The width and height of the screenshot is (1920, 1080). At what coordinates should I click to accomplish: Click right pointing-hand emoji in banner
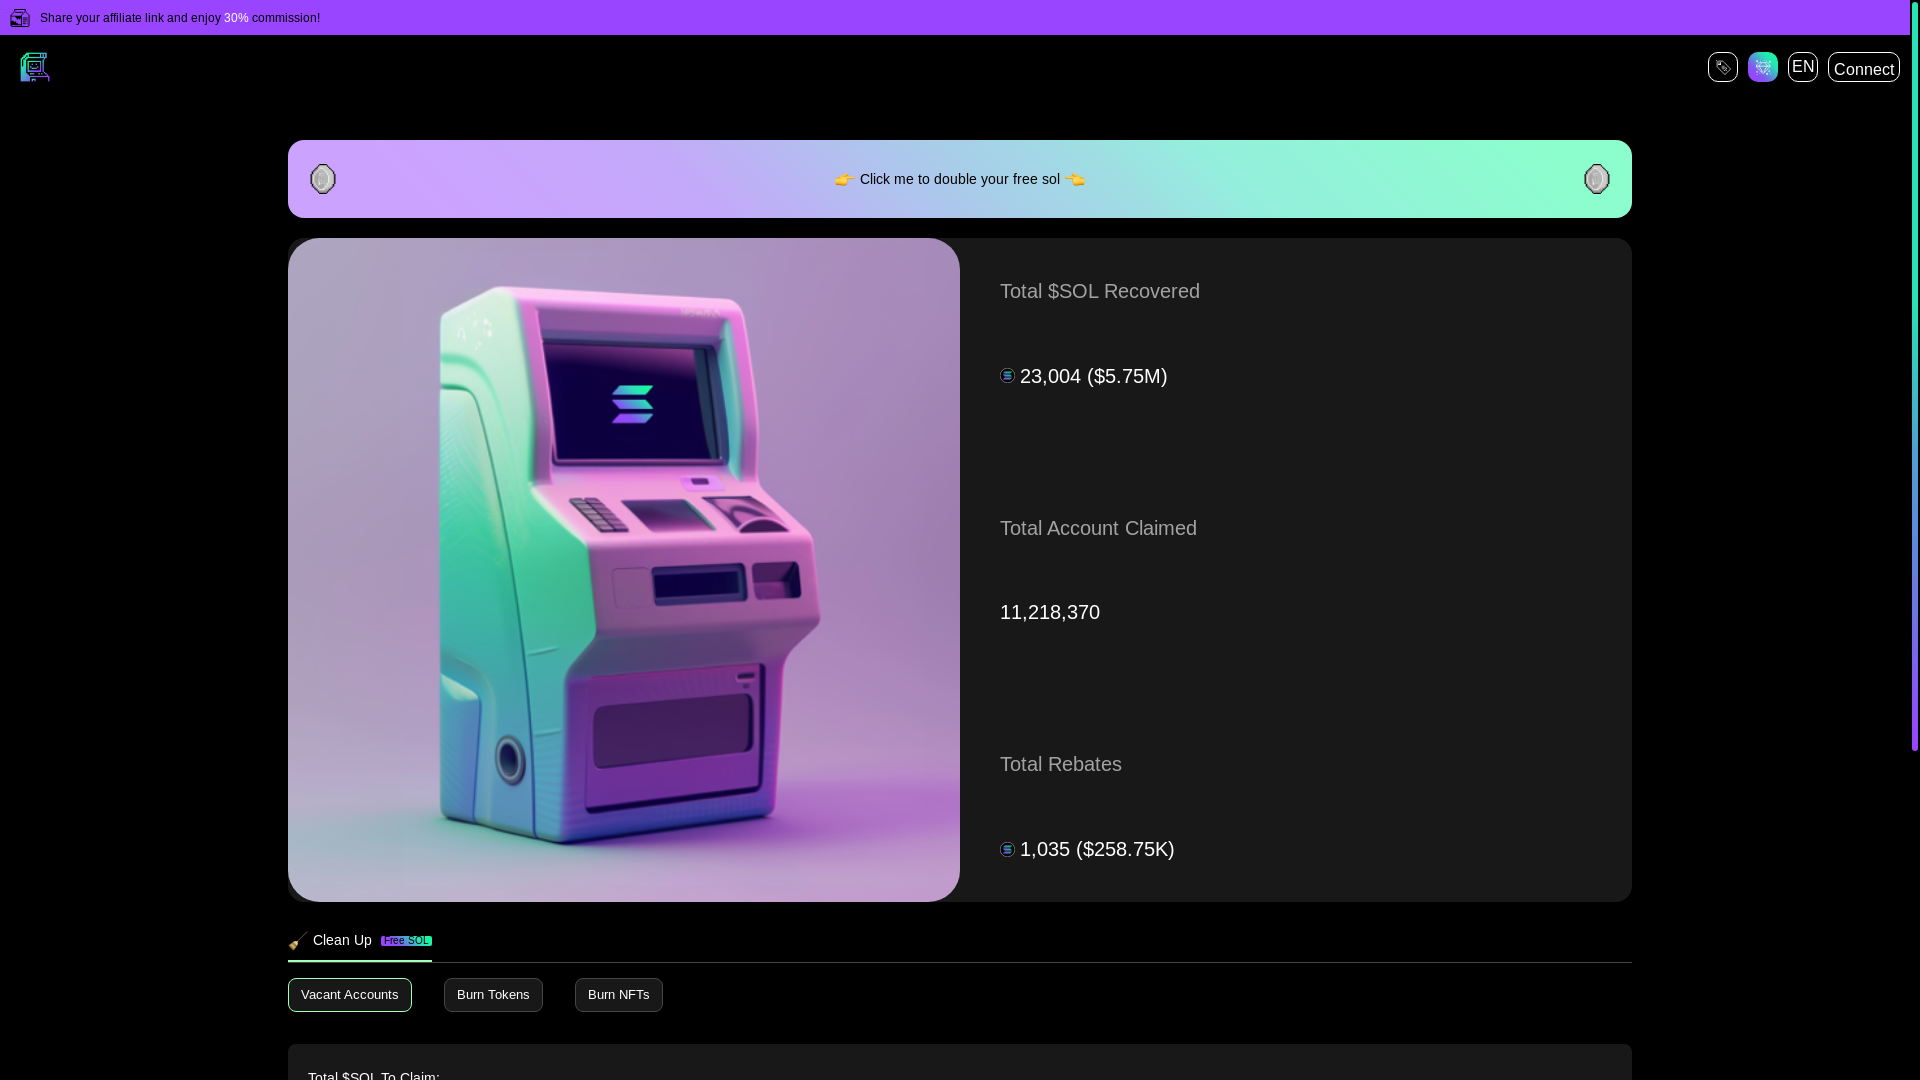click(x=1075, y=180)
